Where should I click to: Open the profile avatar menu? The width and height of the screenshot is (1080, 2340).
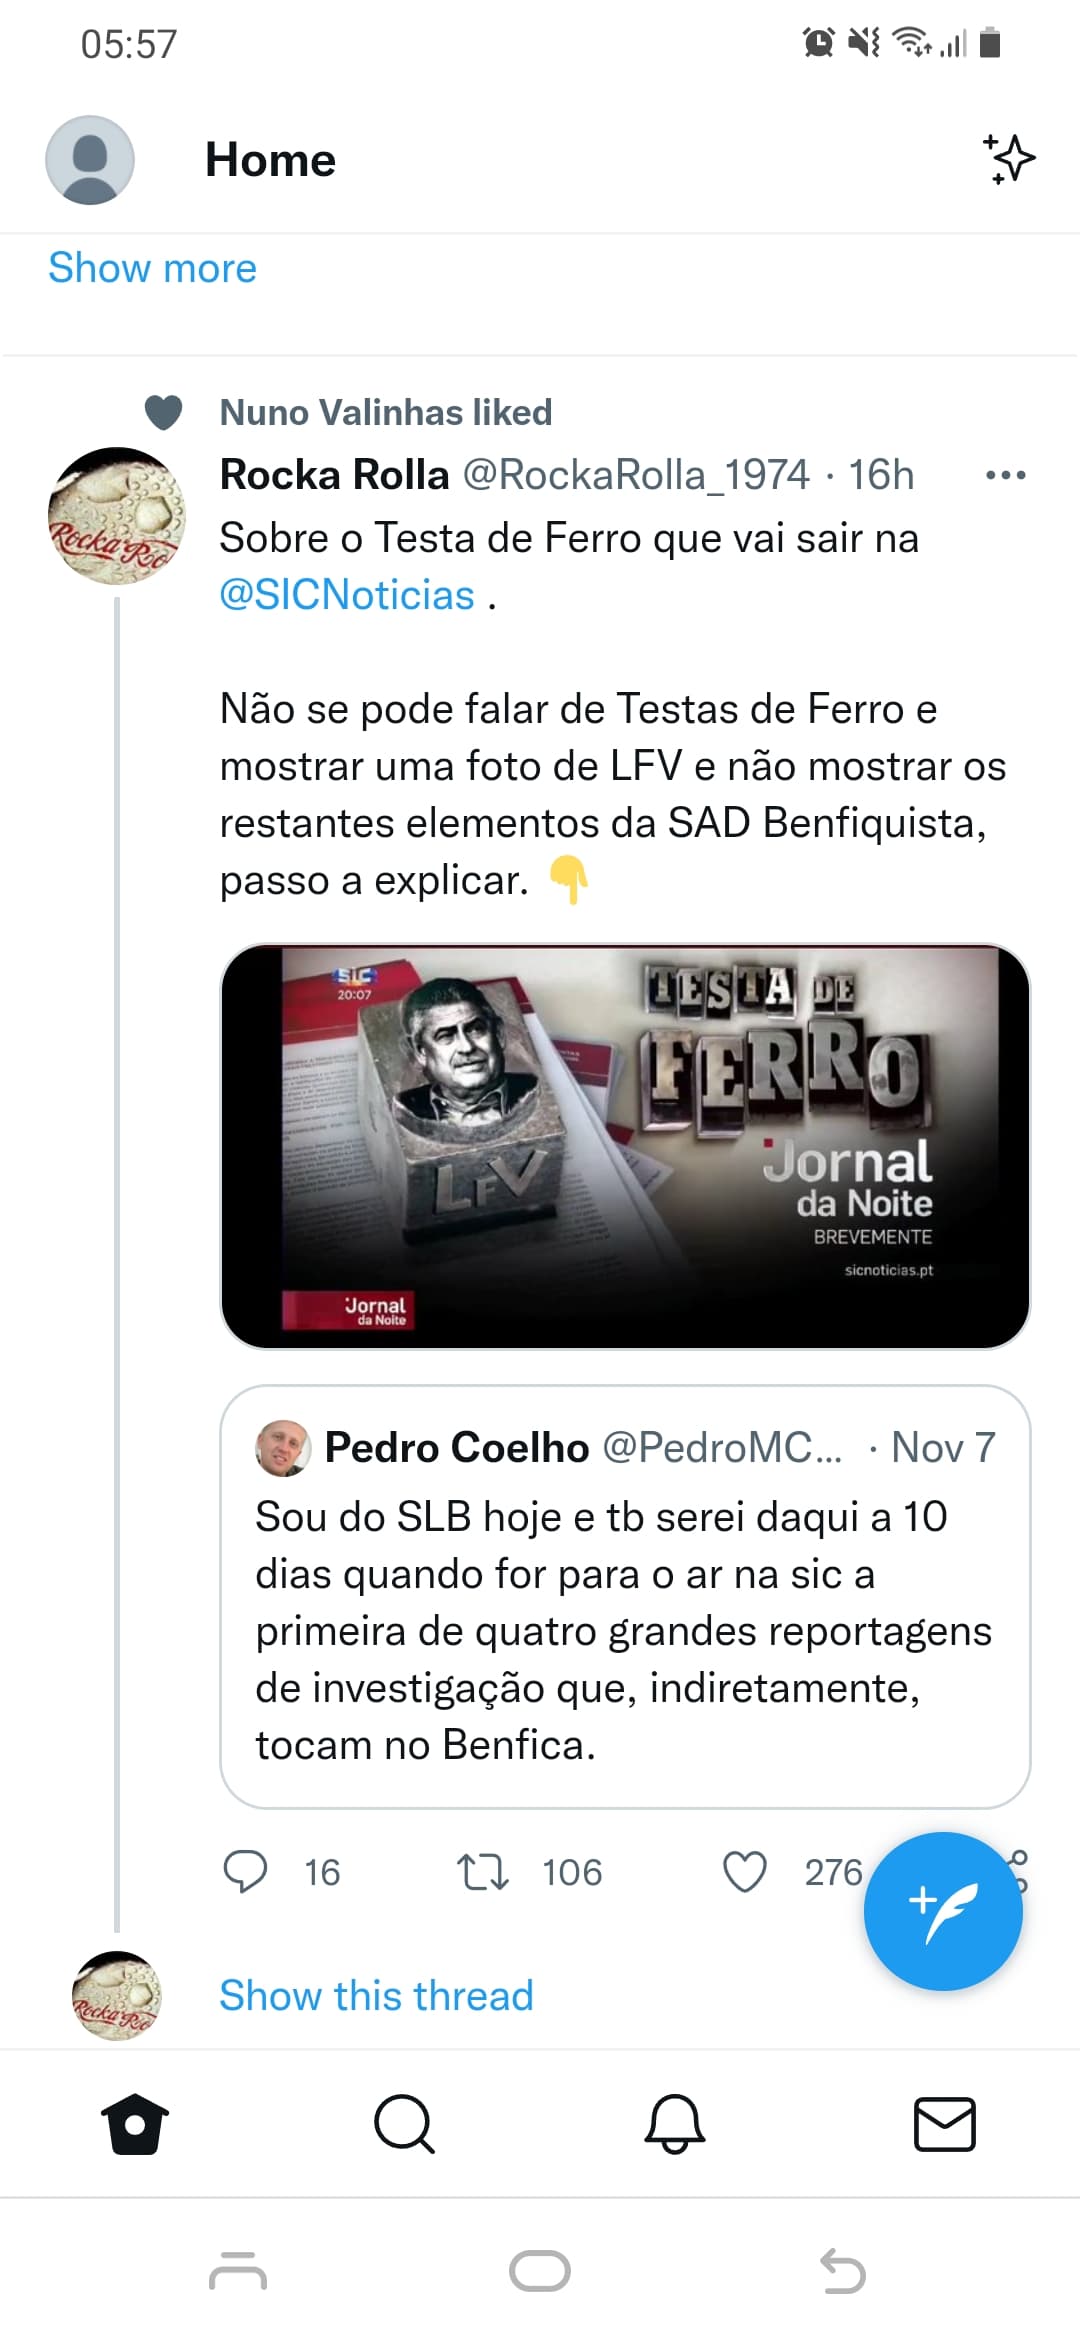[x=90, y=160]
